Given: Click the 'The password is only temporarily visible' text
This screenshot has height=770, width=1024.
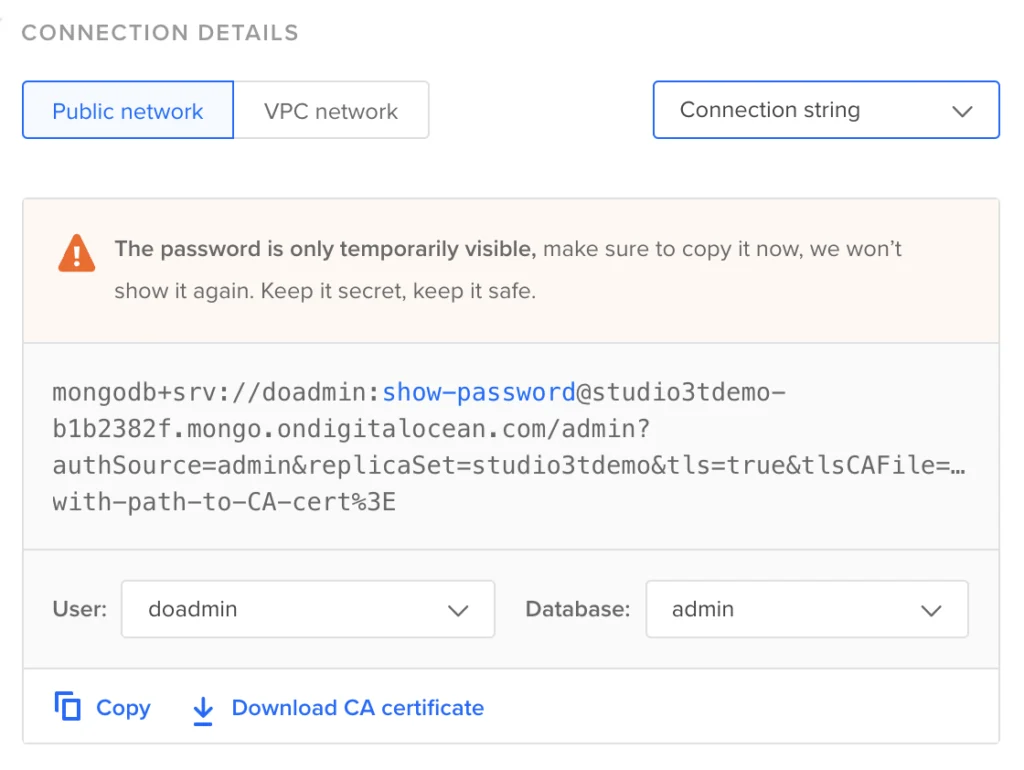Looking at the screenshot, I should [325, 249].
